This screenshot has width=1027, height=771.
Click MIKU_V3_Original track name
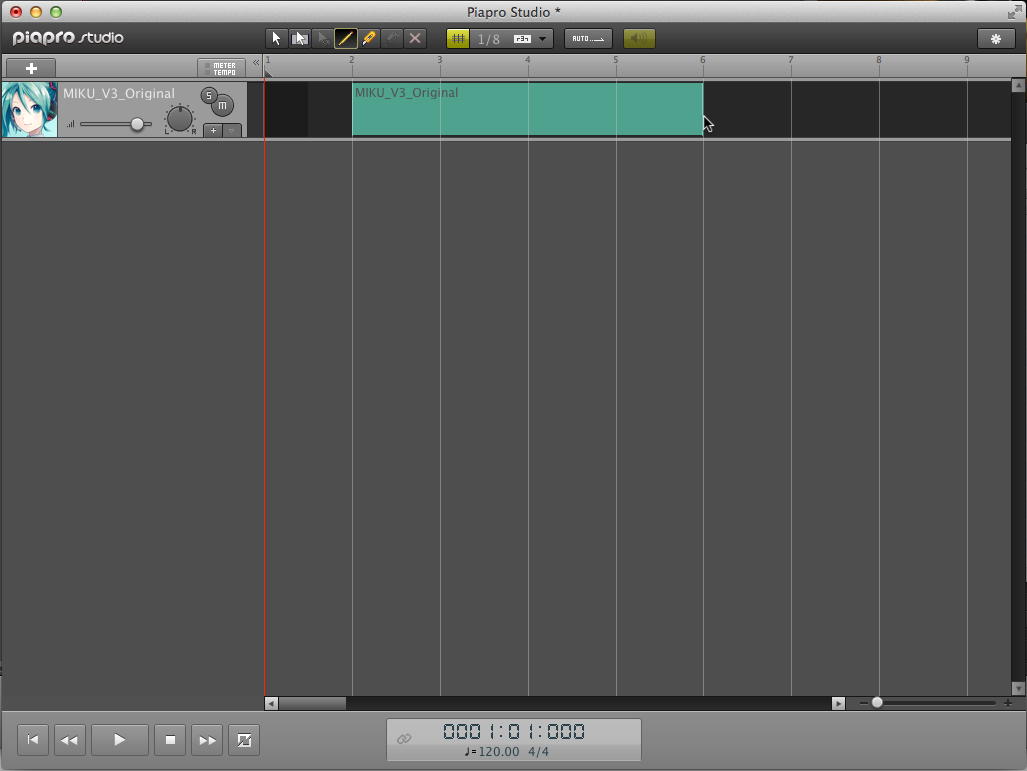(x=119, y=94)
